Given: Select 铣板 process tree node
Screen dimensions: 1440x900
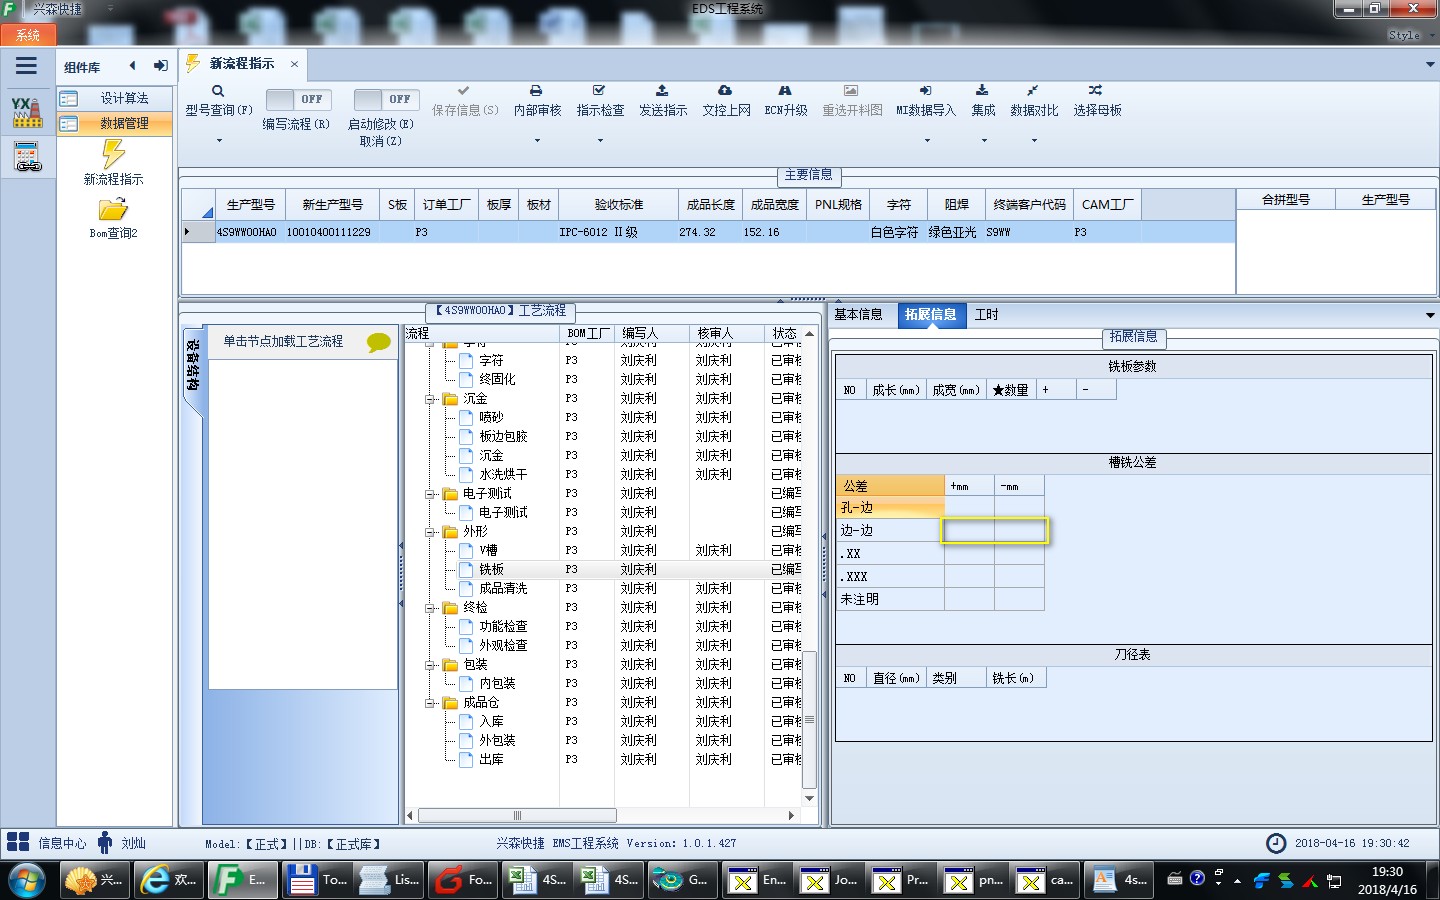Looking at the screenshot, I should [491, 569].
